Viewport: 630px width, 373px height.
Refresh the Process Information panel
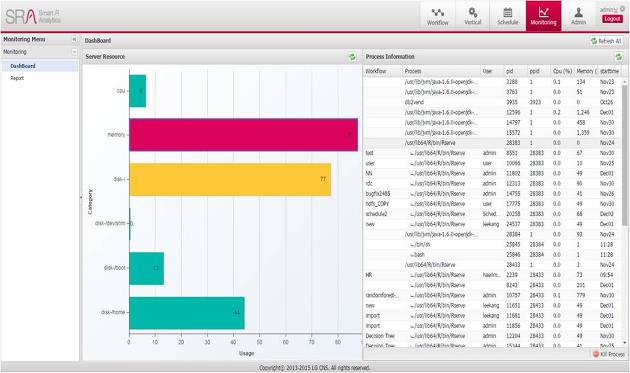619,57
